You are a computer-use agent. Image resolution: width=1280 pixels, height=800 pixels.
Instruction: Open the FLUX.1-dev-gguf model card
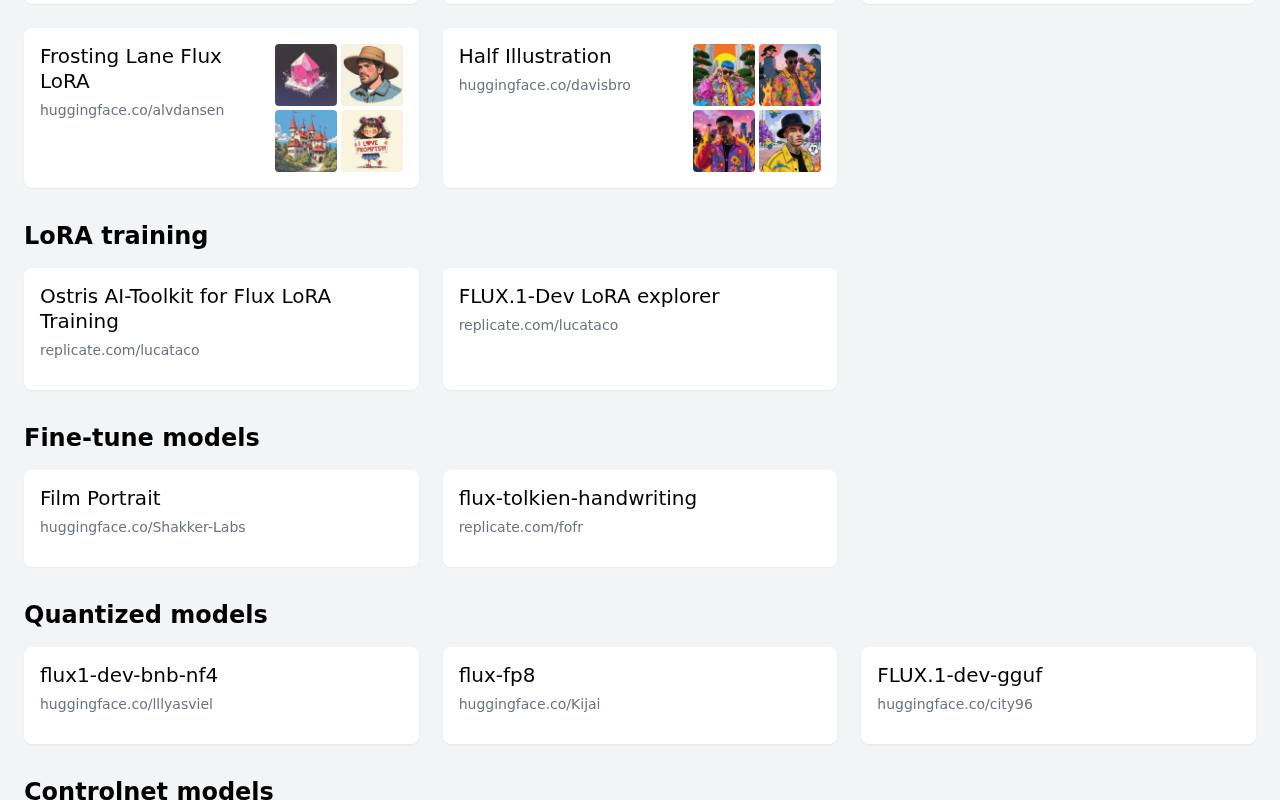point(1058,695)
